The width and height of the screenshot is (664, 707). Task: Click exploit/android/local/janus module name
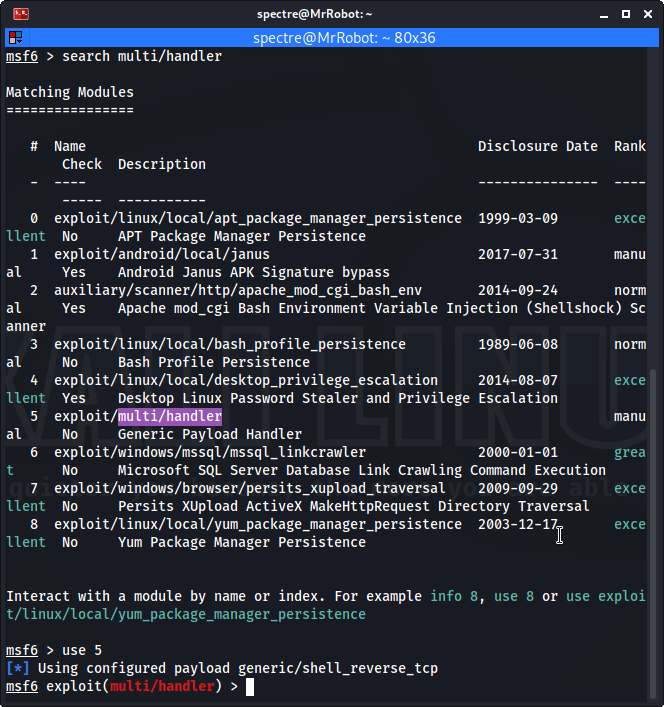pos(162,254)
